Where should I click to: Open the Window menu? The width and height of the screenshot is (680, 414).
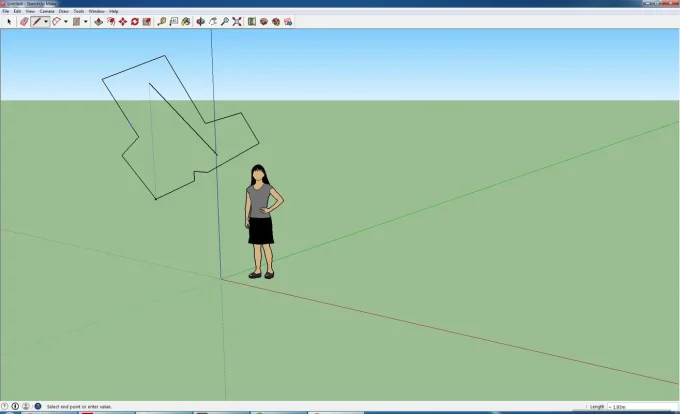tap(96, 11)
